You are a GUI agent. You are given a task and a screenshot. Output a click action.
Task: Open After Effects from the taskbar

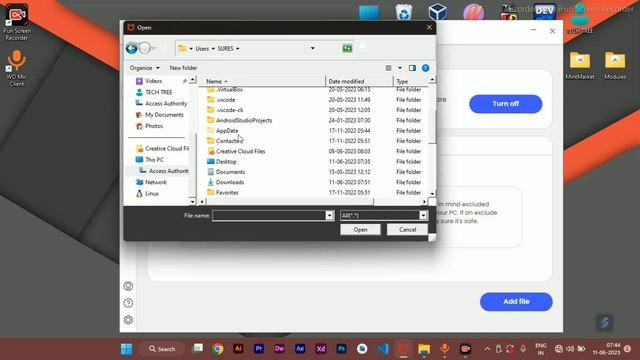tap(300, 349)
